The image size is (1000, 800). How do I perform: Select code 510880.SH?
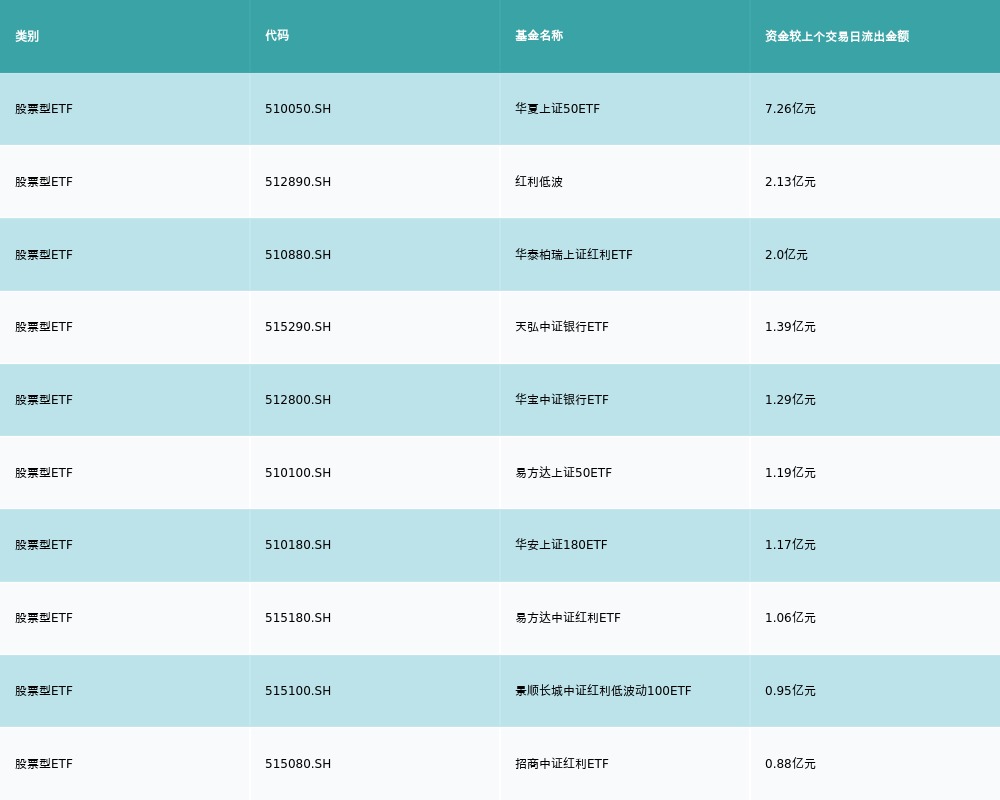point(298,255)
